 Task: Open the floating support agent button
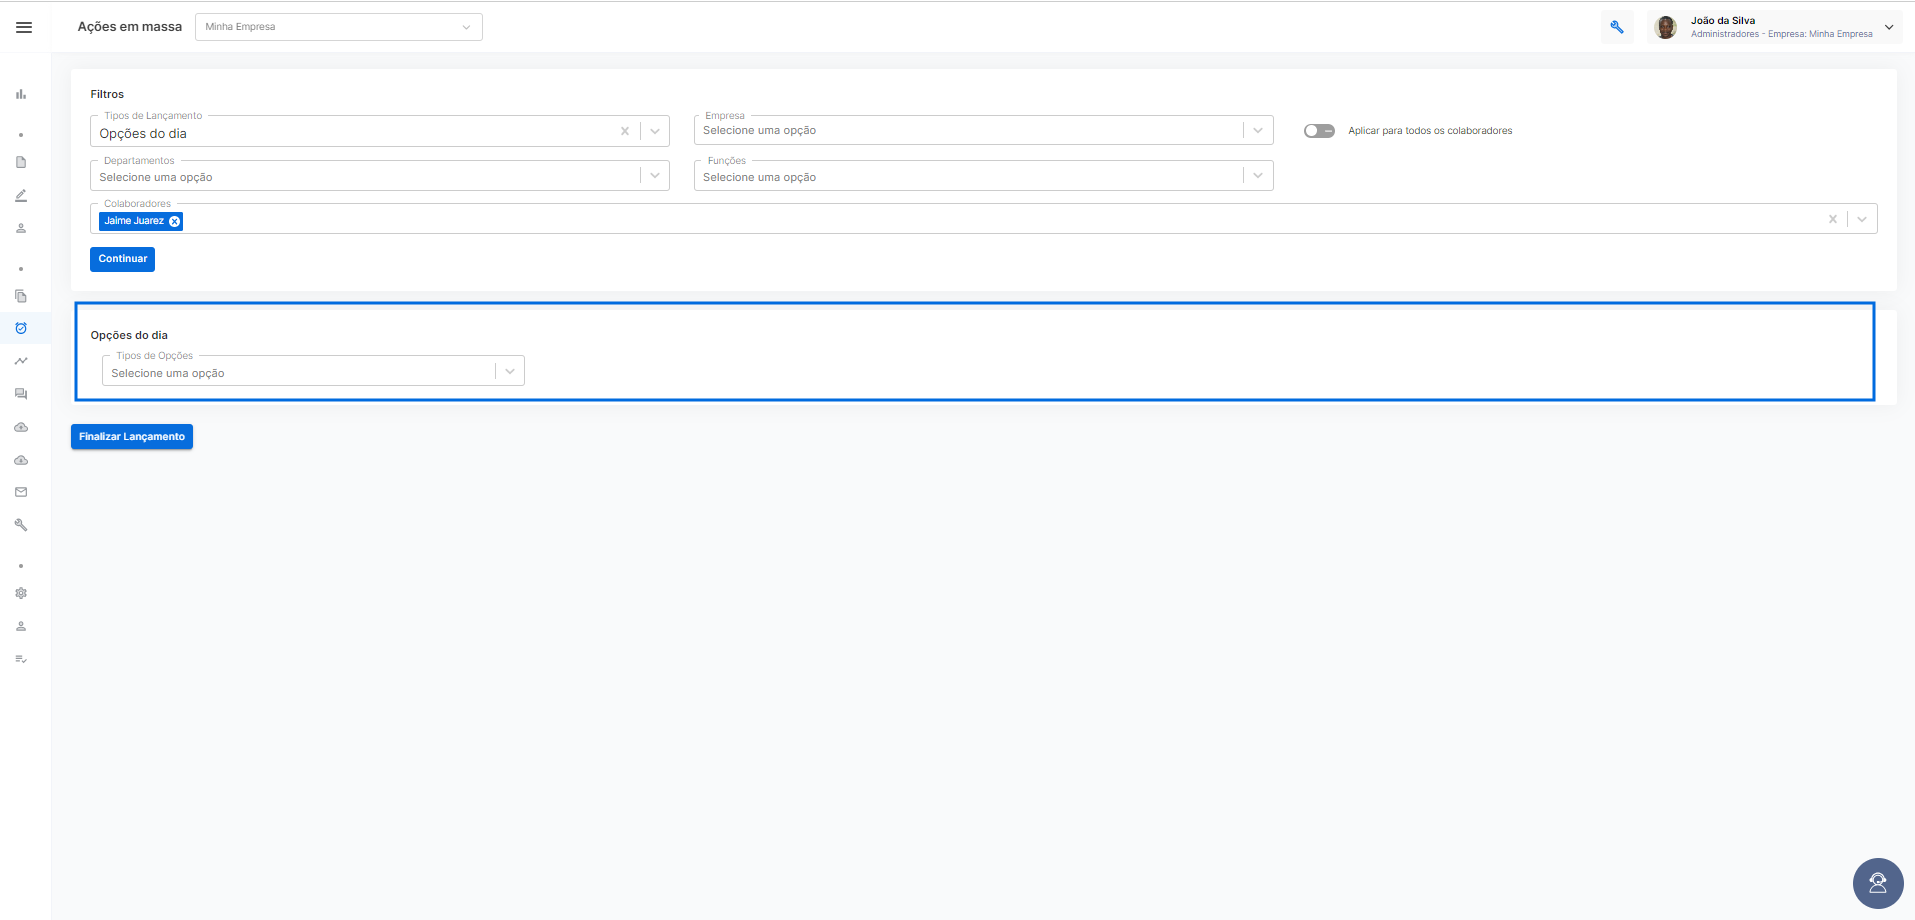point(1878,883)
